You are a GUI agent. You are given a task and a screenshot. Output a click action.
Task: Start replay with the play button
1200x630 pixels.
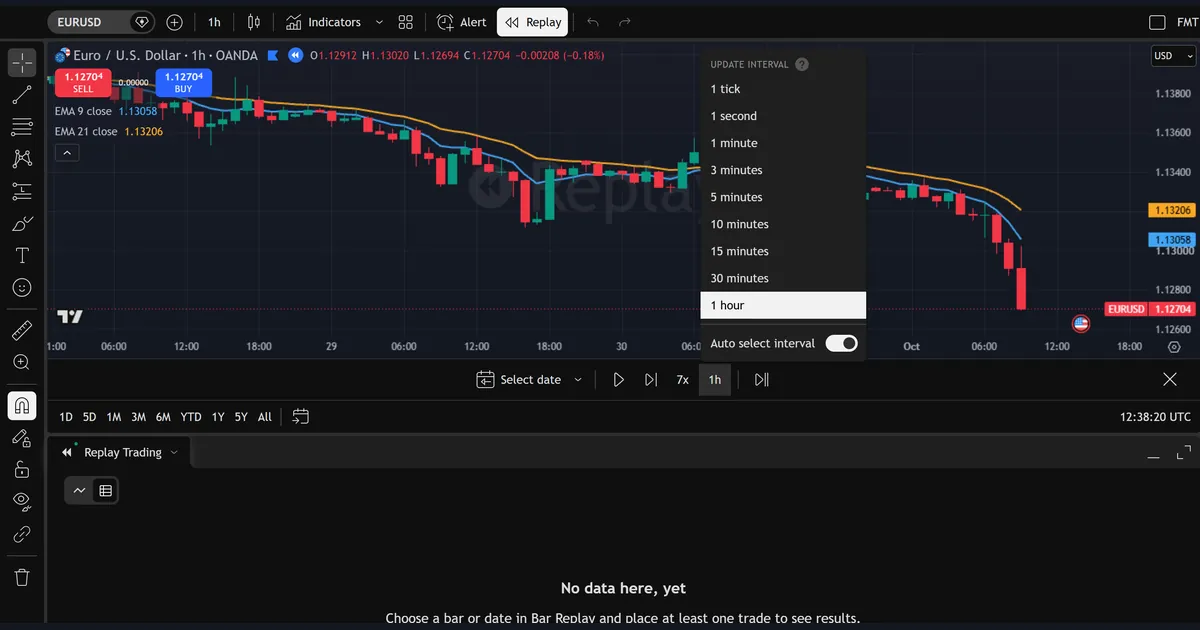point(619,380)
